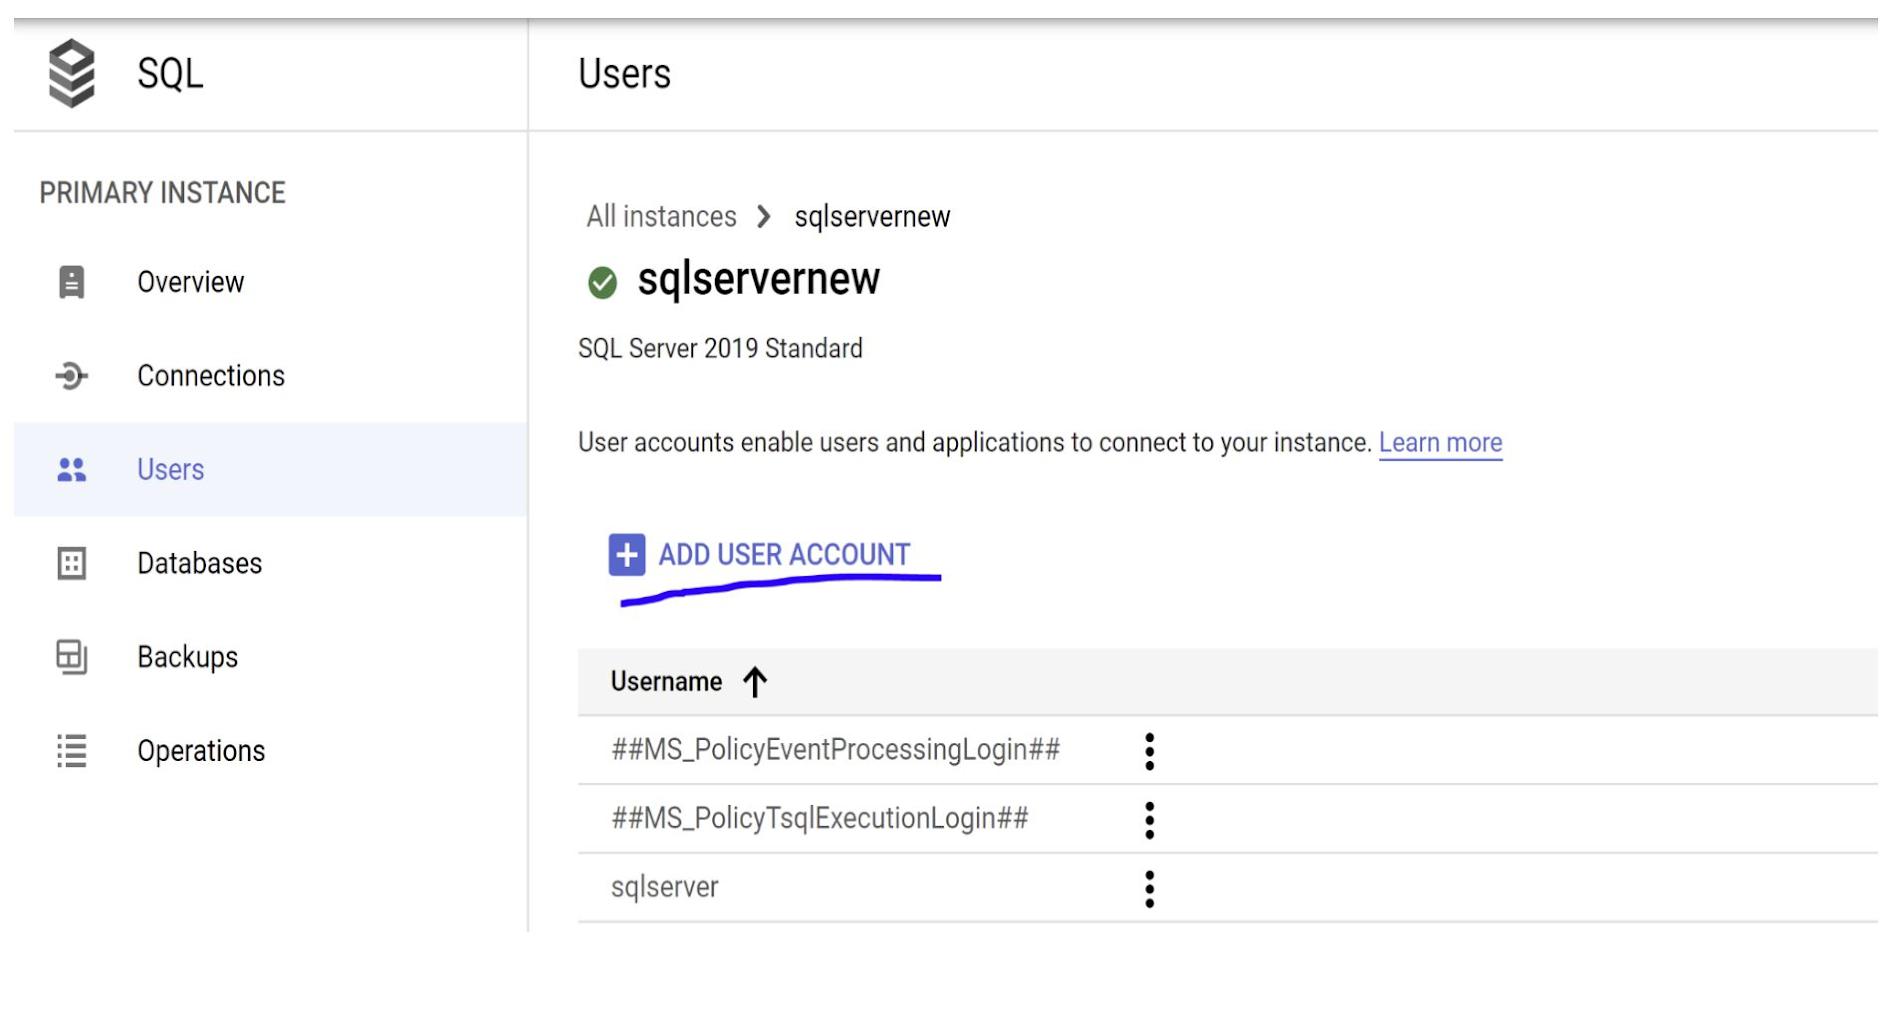1900x1019 pixels.
Task: Go to the Connections section
Action: click(x=211, y=376)
